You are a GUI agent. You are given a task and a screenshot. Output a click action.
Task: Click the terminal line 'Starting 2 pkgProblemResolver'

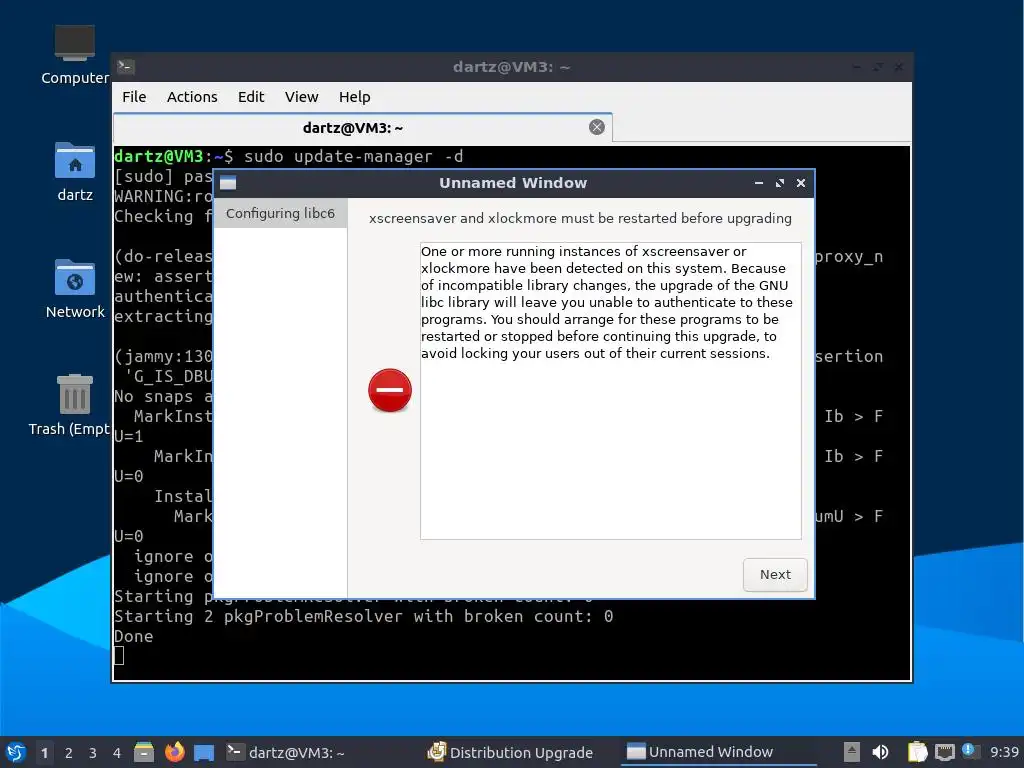click(x=363, y=616)
